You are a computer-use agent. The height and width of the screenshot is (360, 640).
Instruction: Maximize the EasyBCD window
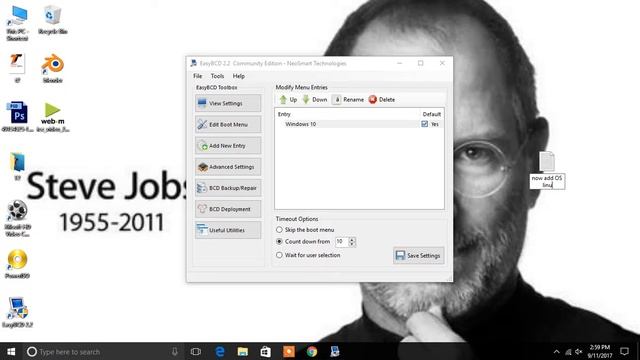point(420,63)
